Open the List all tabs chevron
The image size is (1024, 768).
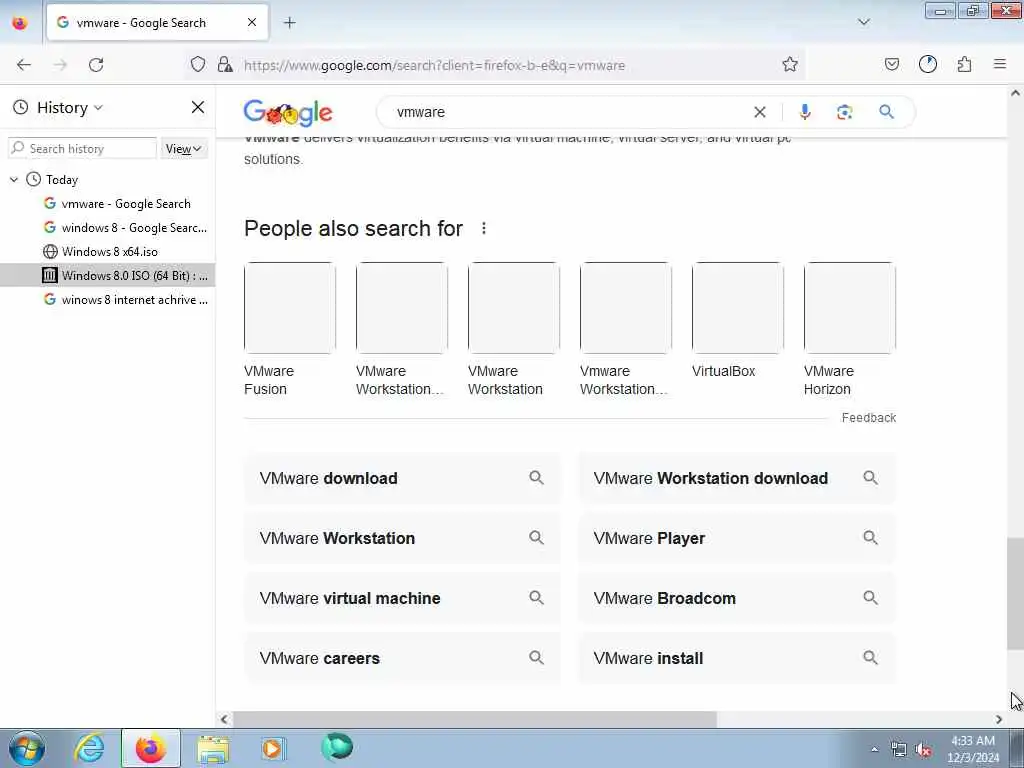tap(863, 22)
